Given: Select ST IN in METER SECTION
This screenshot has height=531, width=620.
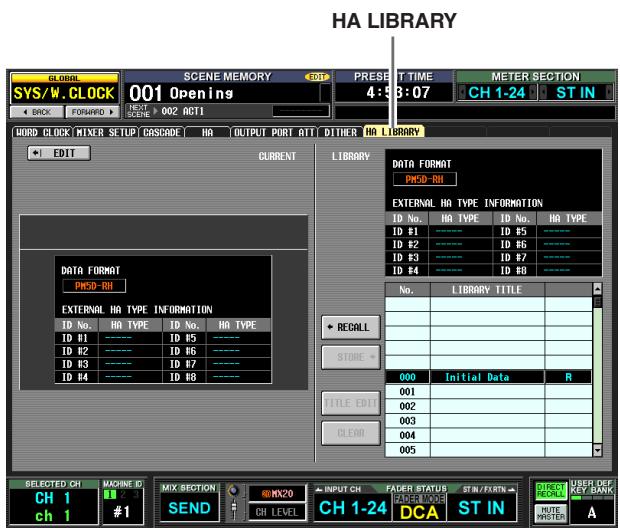Looking at the screenshot, I should [576, 93].
